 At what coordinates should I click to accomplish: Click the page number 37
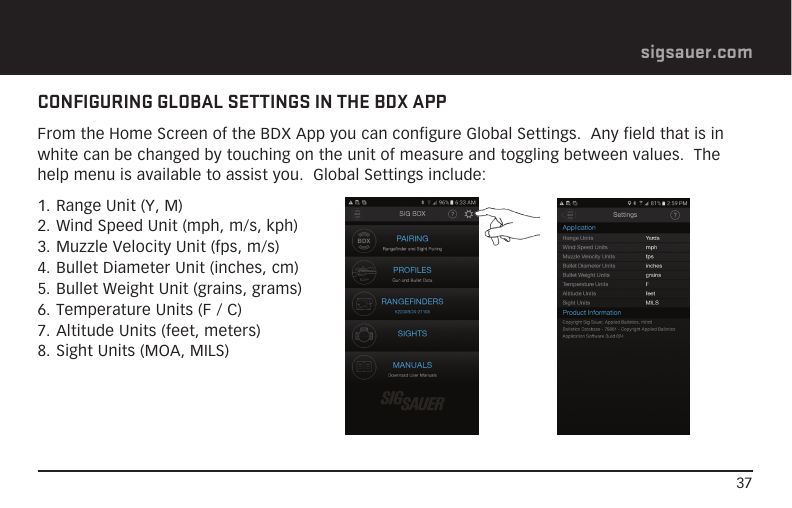744,483
